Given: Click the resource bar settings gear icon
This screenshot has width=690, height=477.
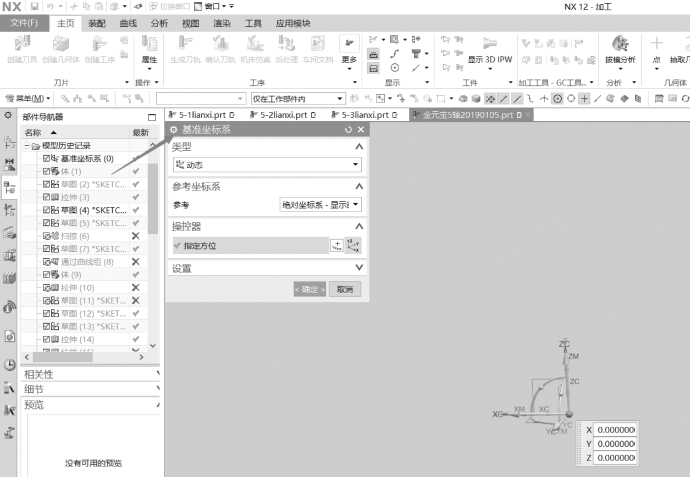Looking at the screenshot, I should 8,115.
